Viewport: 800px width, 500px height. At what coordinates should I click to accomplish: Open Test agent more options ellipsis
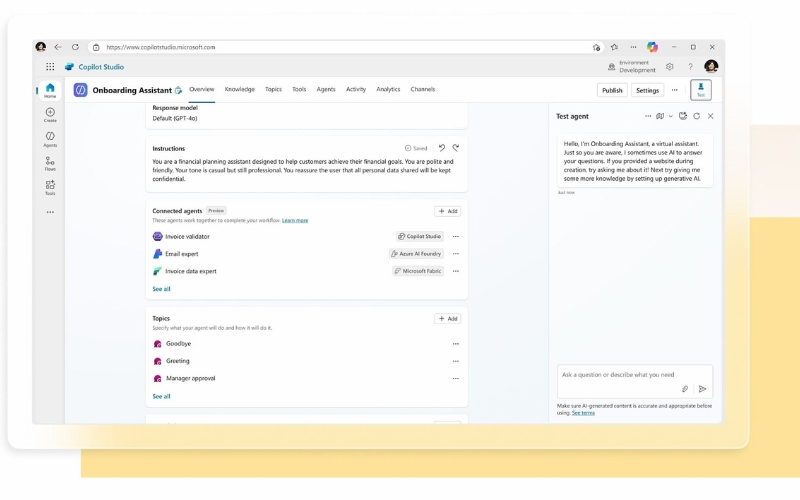tap(648, 116)
